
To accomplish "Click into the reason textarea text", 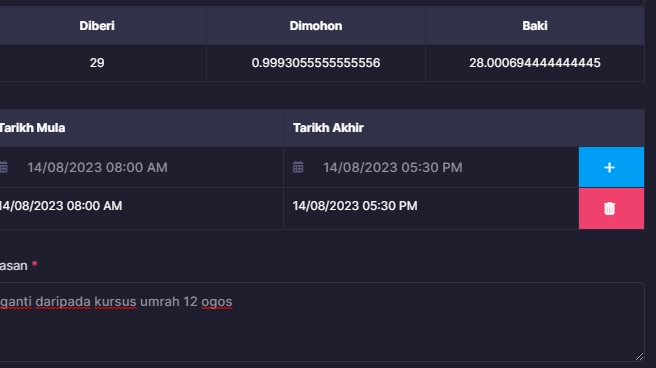I will pos(321,322).
